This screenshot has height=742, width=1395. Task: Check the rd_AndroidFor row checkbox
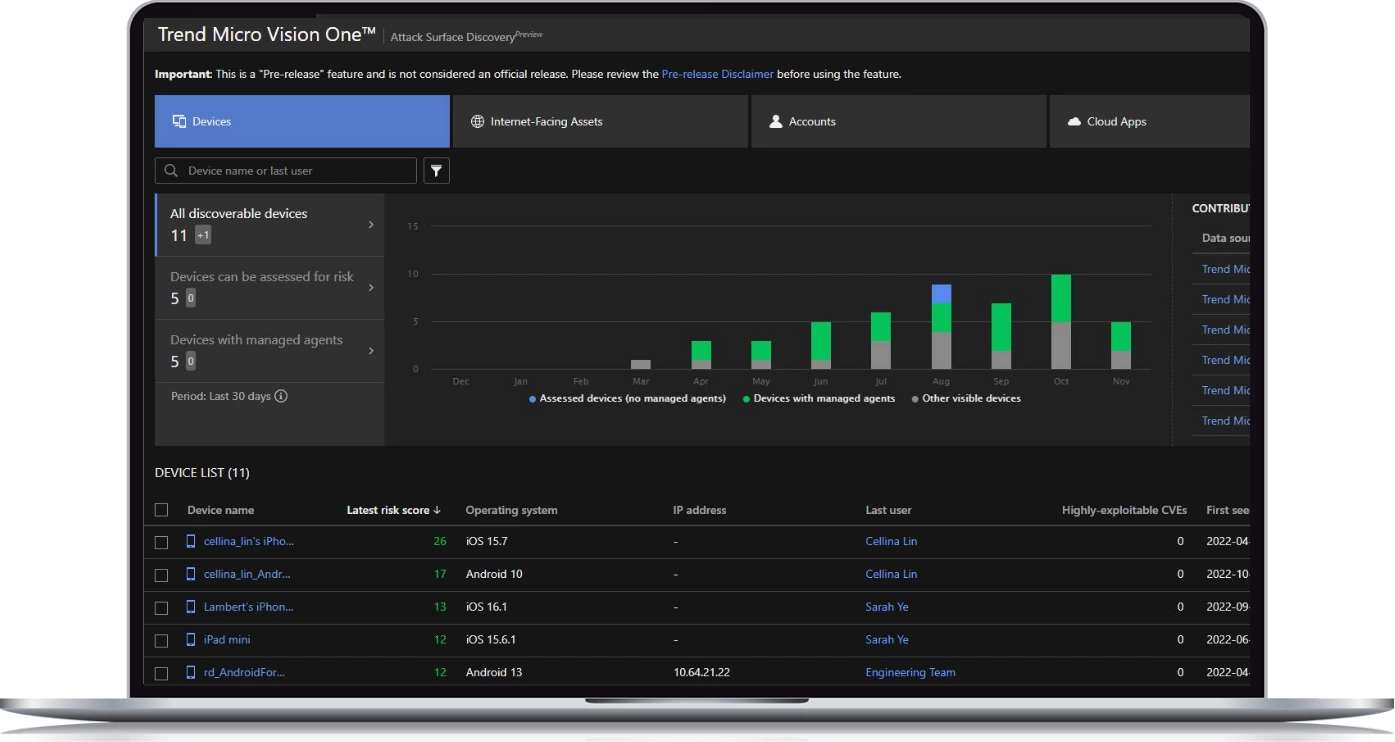click(x=162, y=673)
